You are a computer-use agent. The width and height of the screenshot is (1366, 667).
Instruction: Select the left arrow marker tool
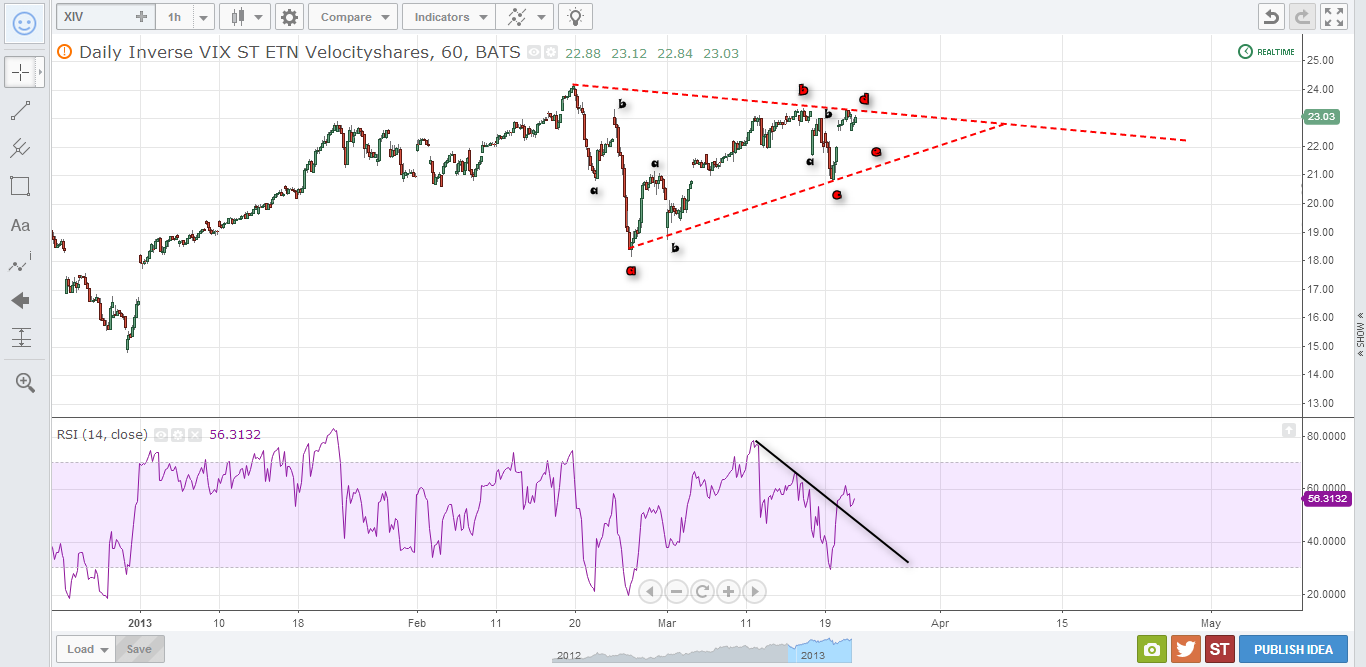20,301
